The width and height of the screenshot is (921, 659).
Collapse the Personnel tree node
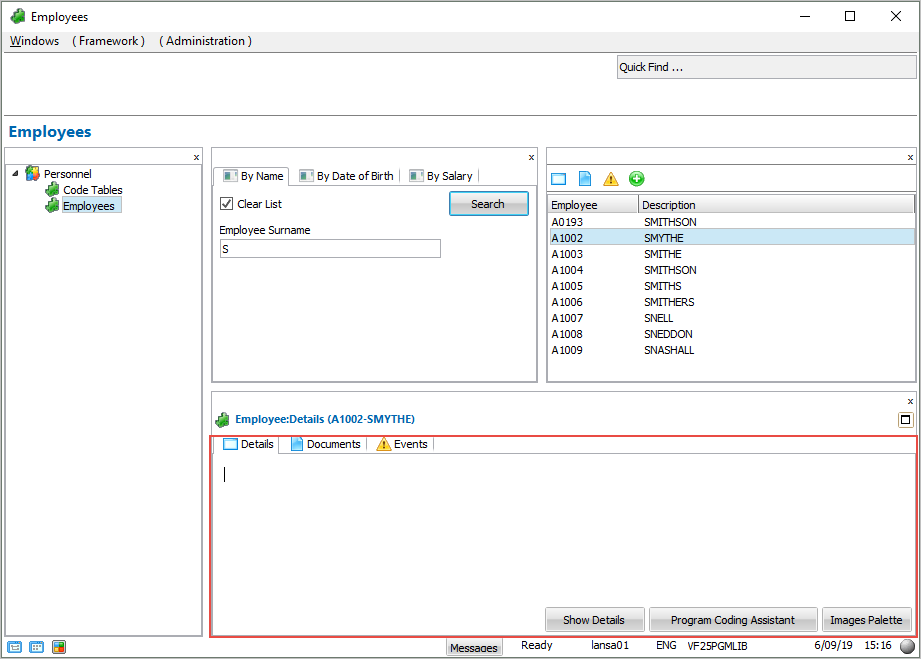[15, 174]
